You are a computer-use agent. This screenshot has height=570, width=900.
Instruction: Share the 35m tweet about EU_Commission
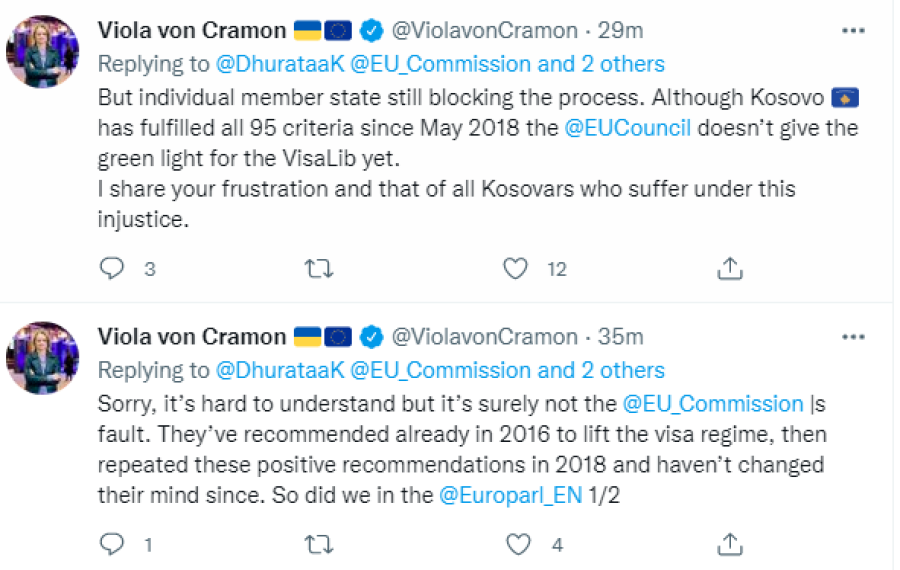coord(730,544)
